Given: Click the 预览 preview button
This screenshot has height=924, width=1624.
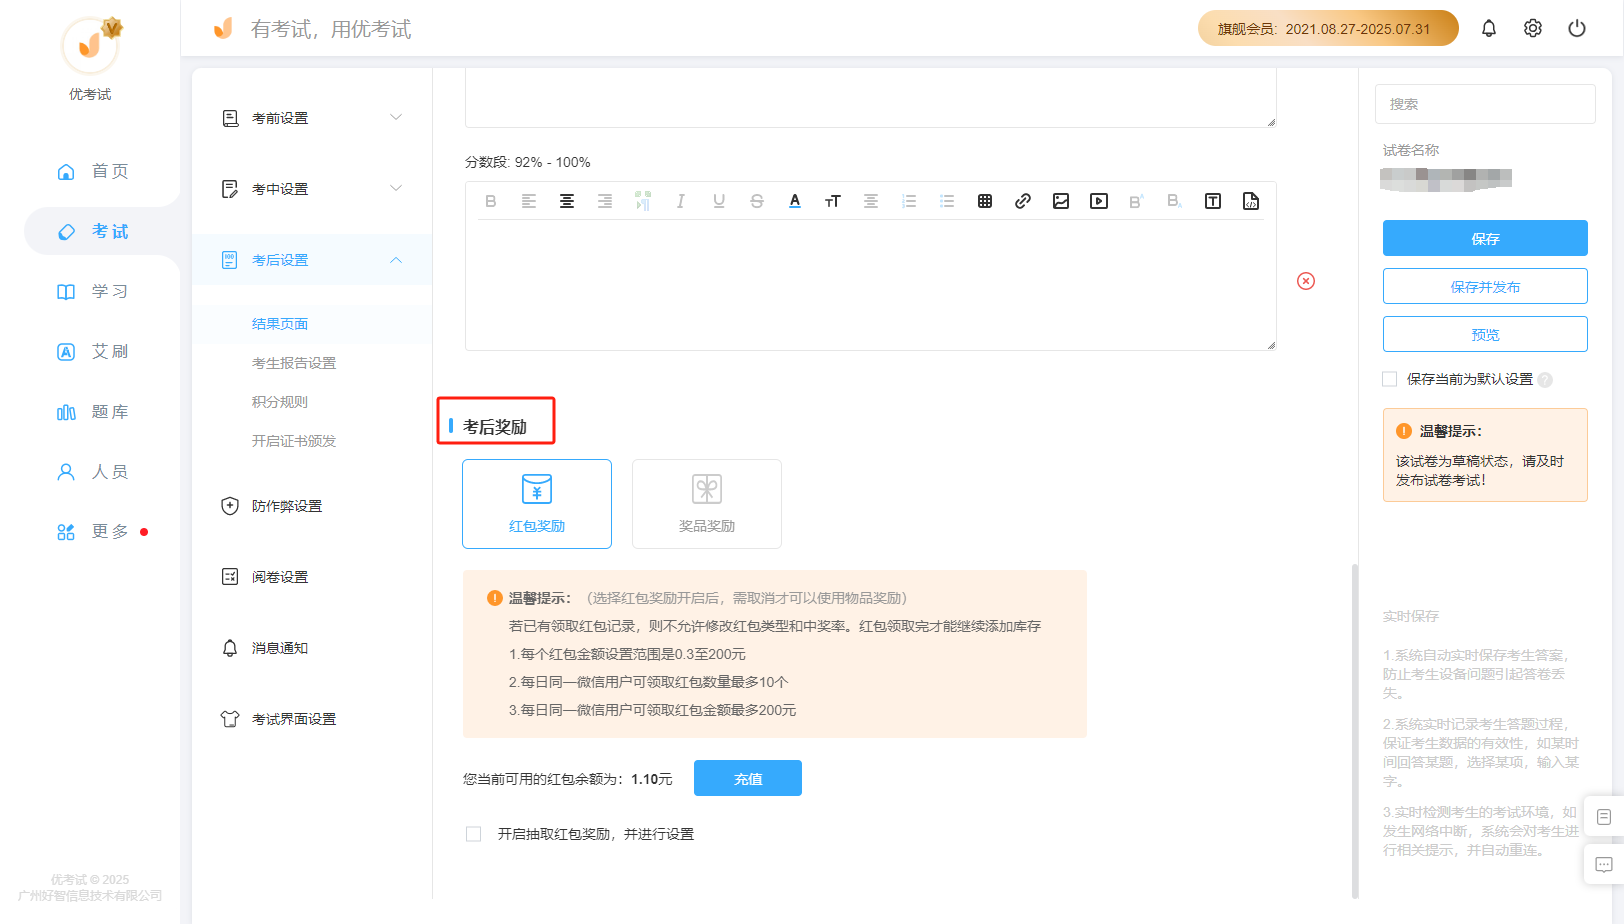Looking at the screenshot, I should click(1485, 334).
